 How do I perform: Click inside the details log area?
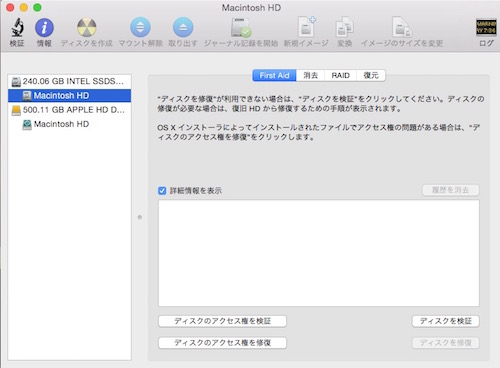(319, 253)
